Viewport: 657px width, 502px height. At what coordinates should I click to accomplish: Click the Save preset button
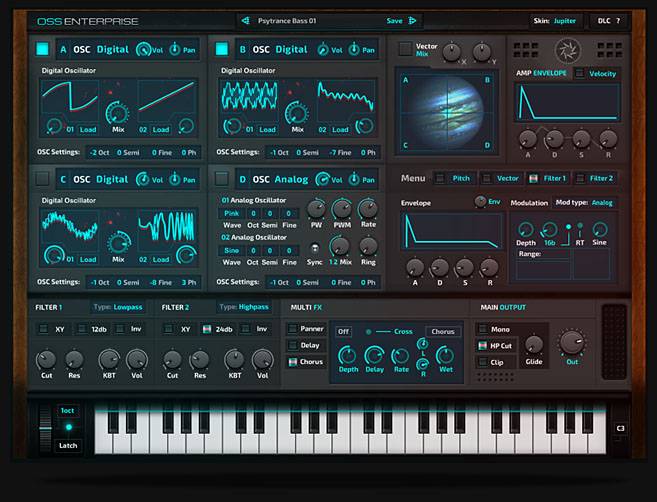[x=394, y=20]
